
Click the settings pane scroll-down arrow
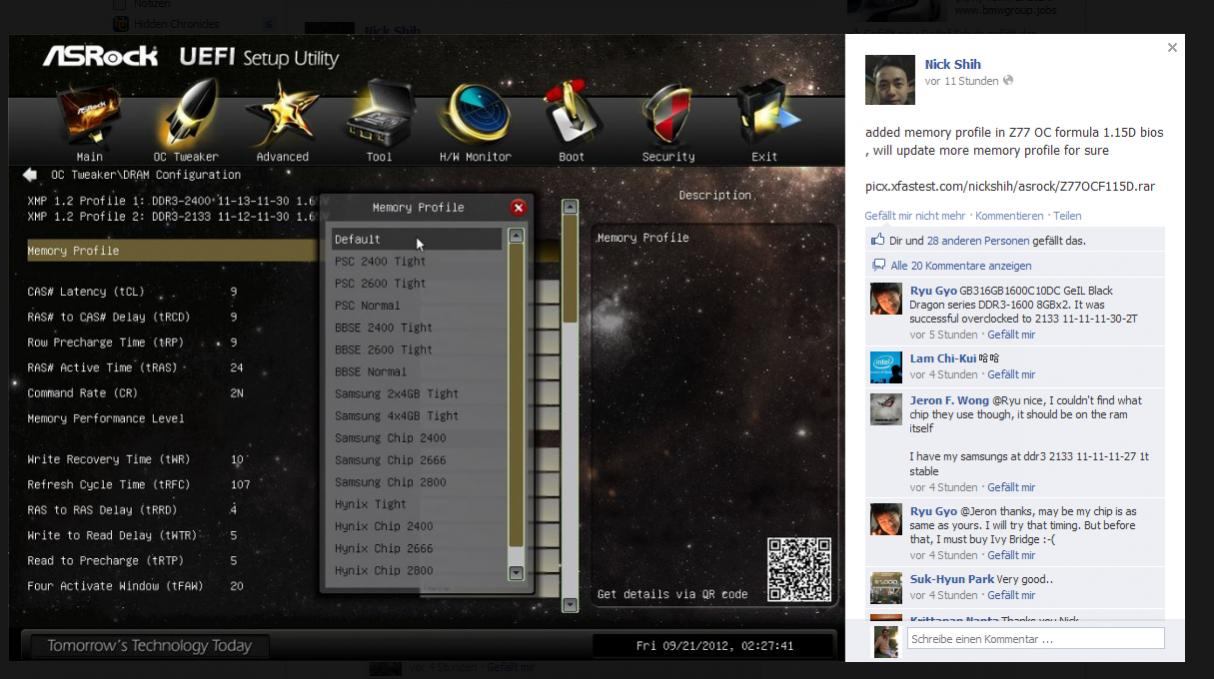570,604
